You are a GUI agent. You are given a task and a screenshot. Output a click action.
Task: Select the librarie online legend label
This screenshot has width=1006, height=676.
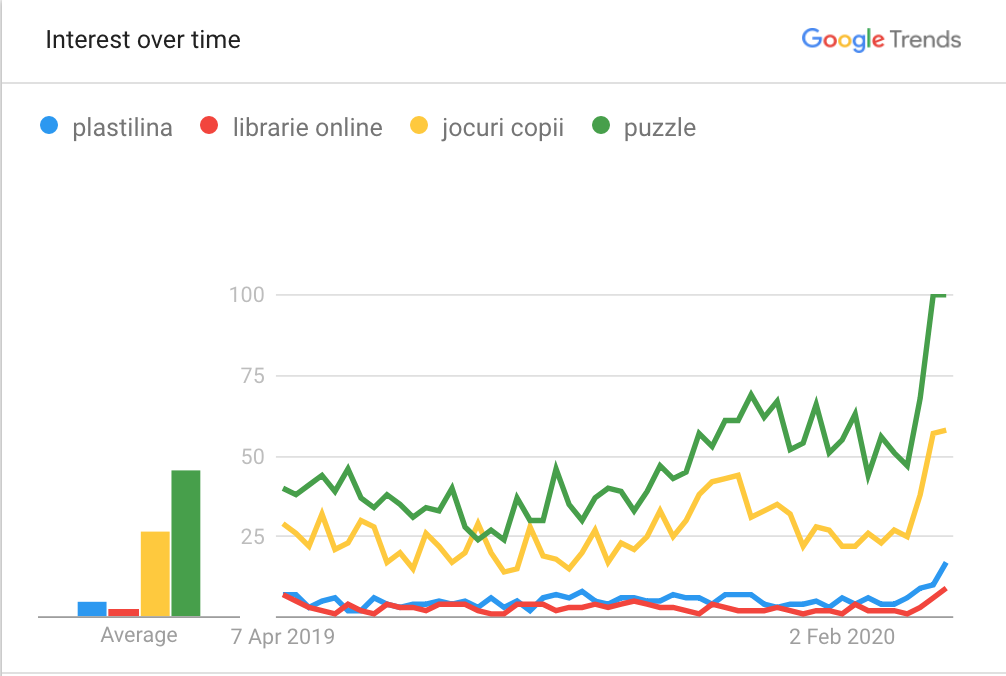307,128
